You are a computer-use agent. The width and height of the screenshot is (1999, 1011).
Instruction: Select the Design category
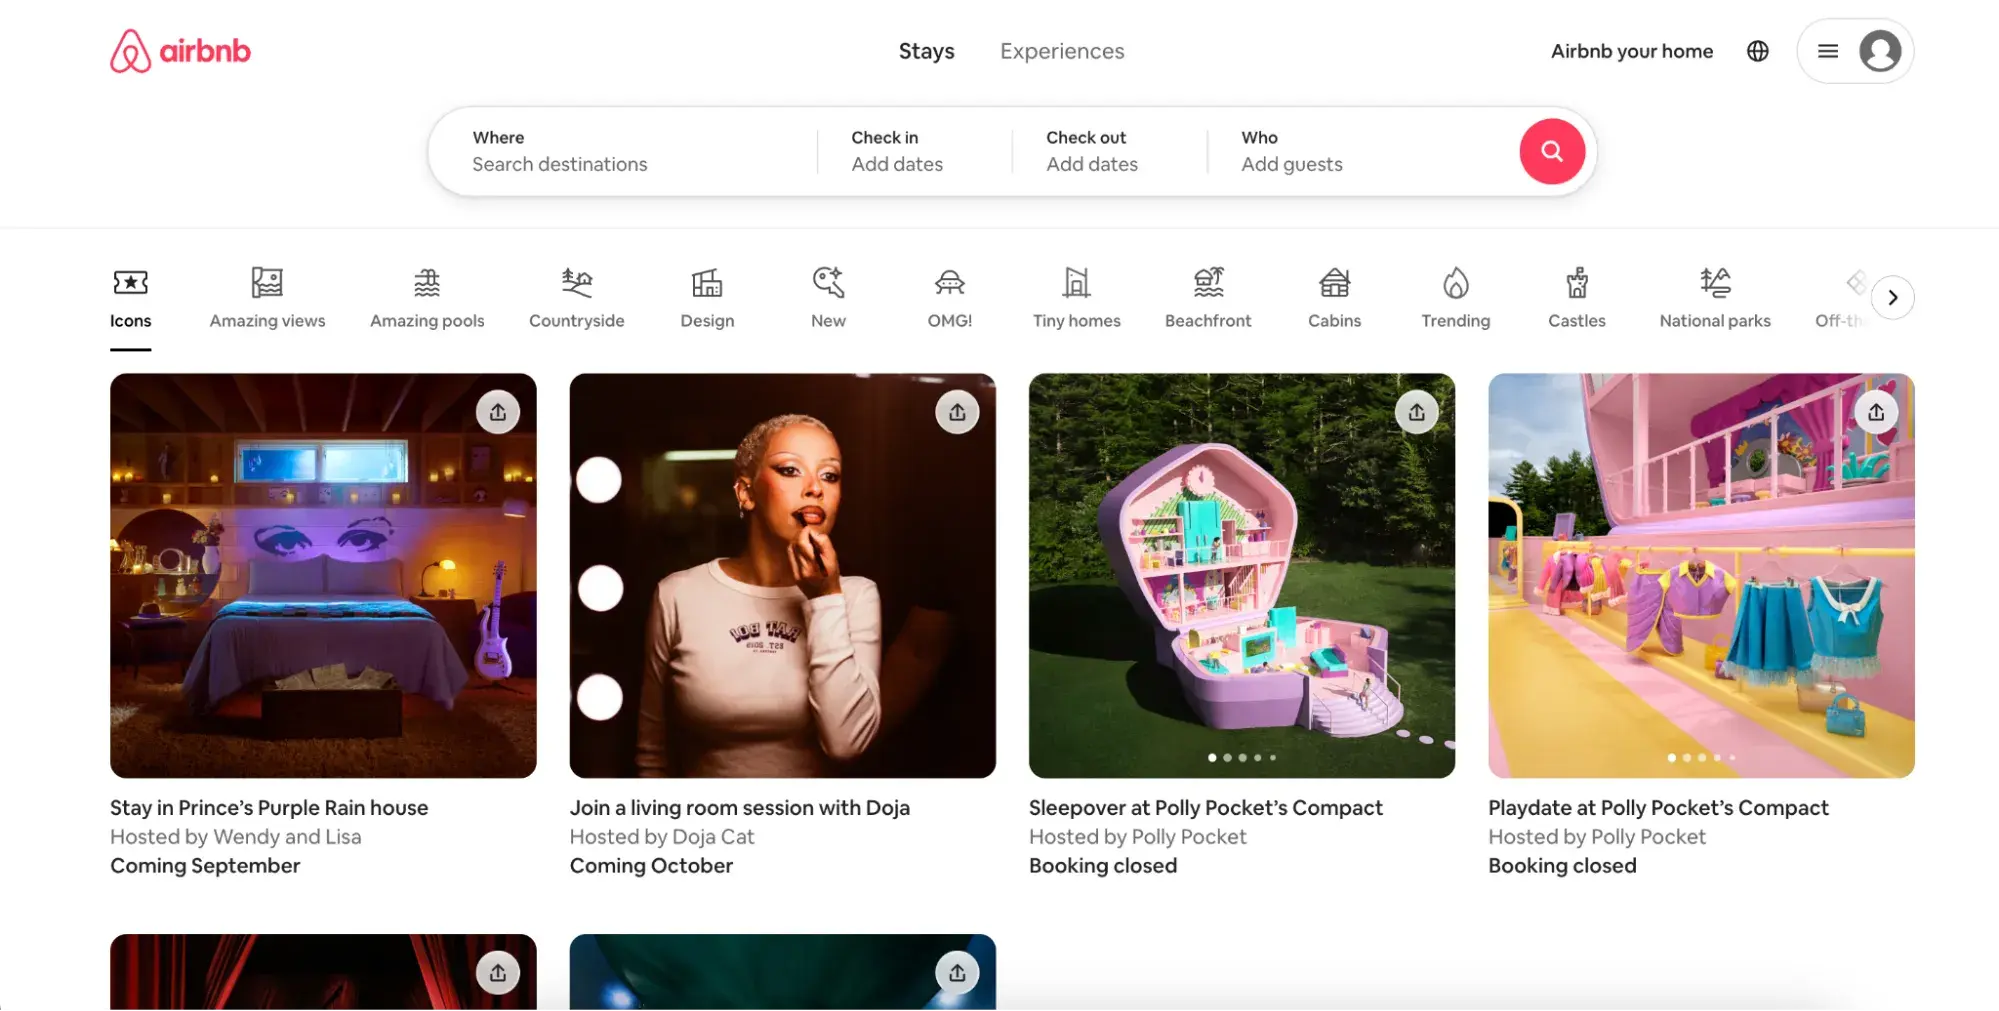pos(707,299)
